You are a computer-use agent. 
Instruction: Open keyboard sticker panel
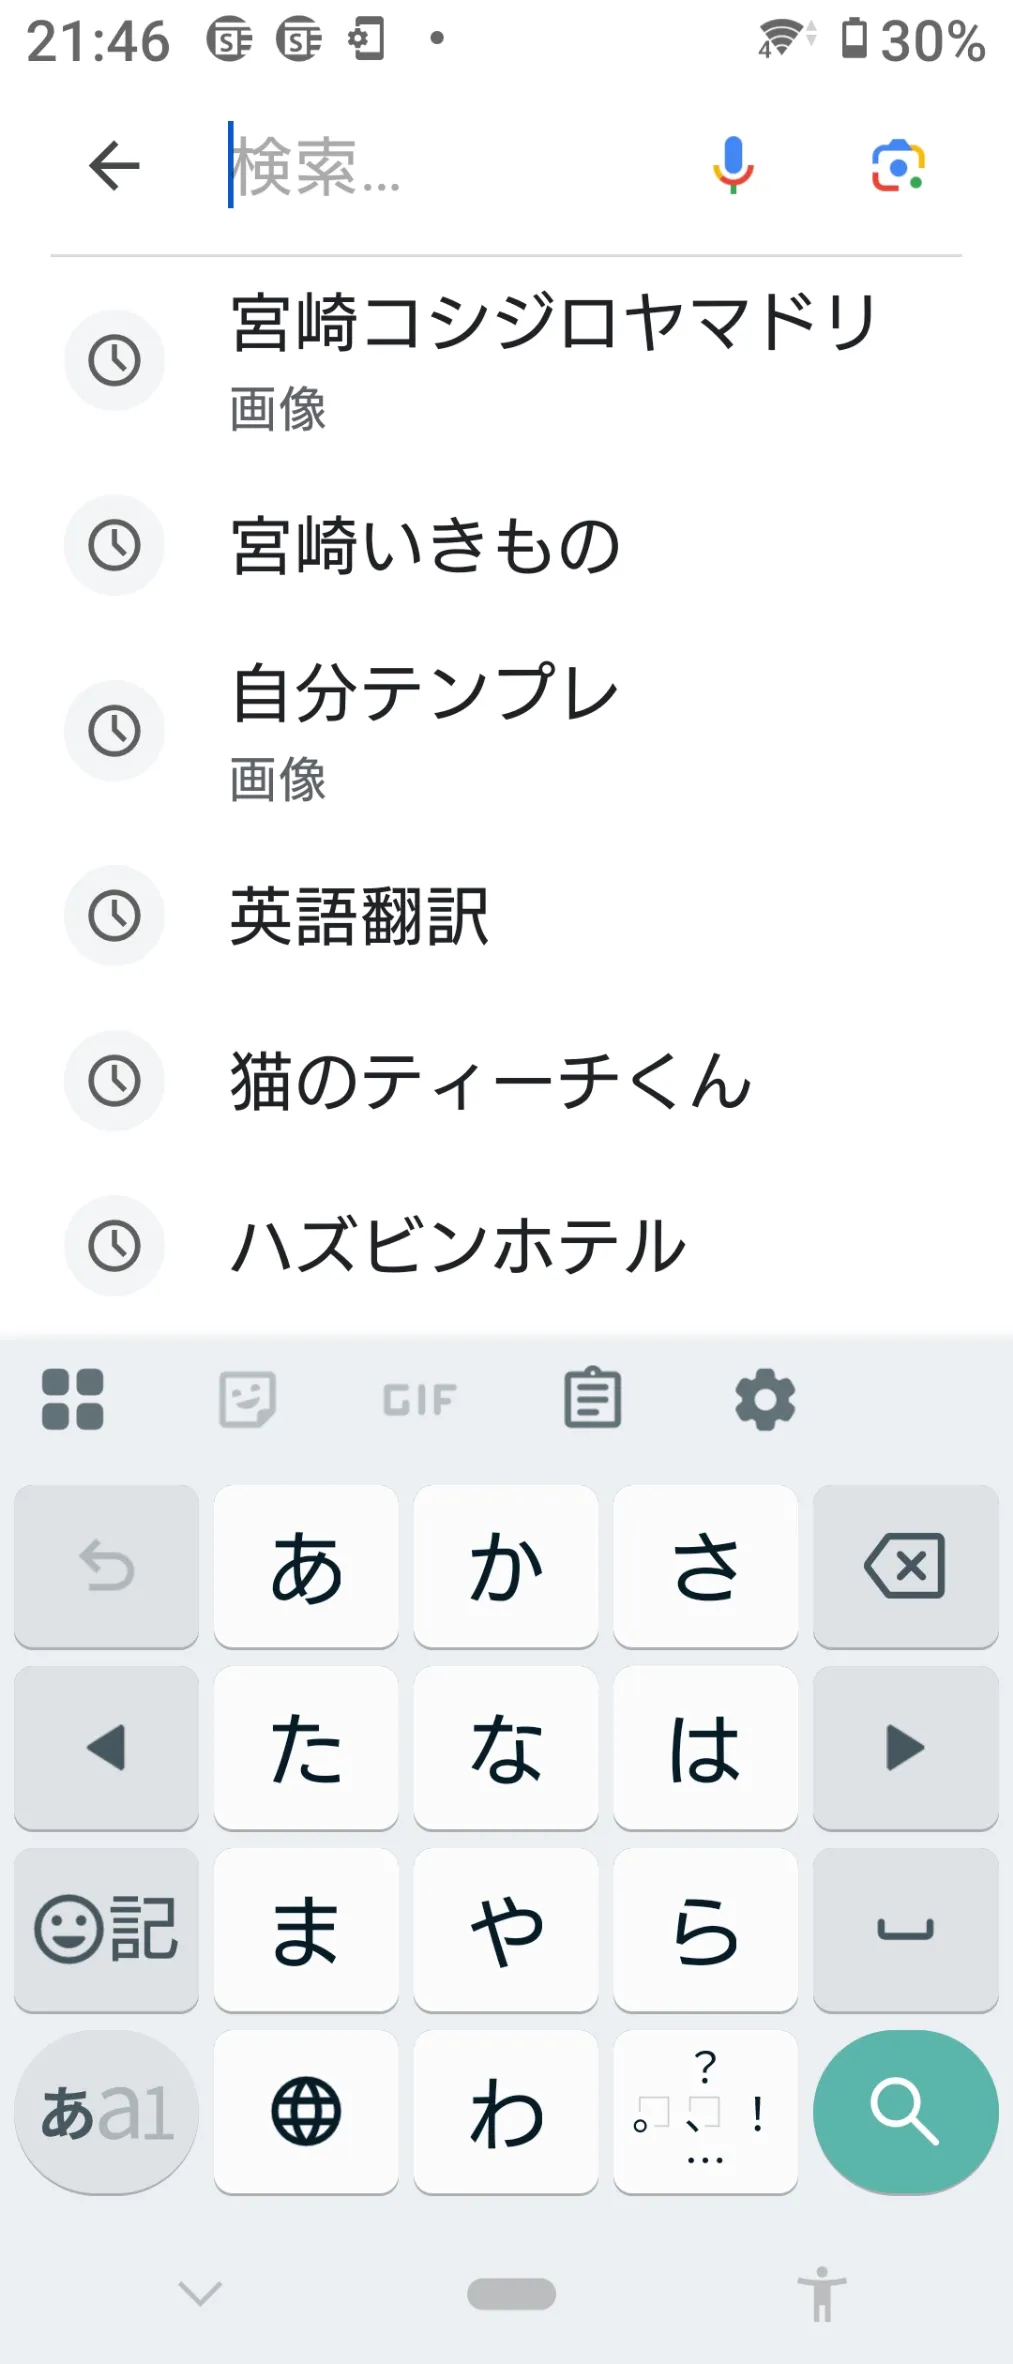click(x=247, y=1399)
